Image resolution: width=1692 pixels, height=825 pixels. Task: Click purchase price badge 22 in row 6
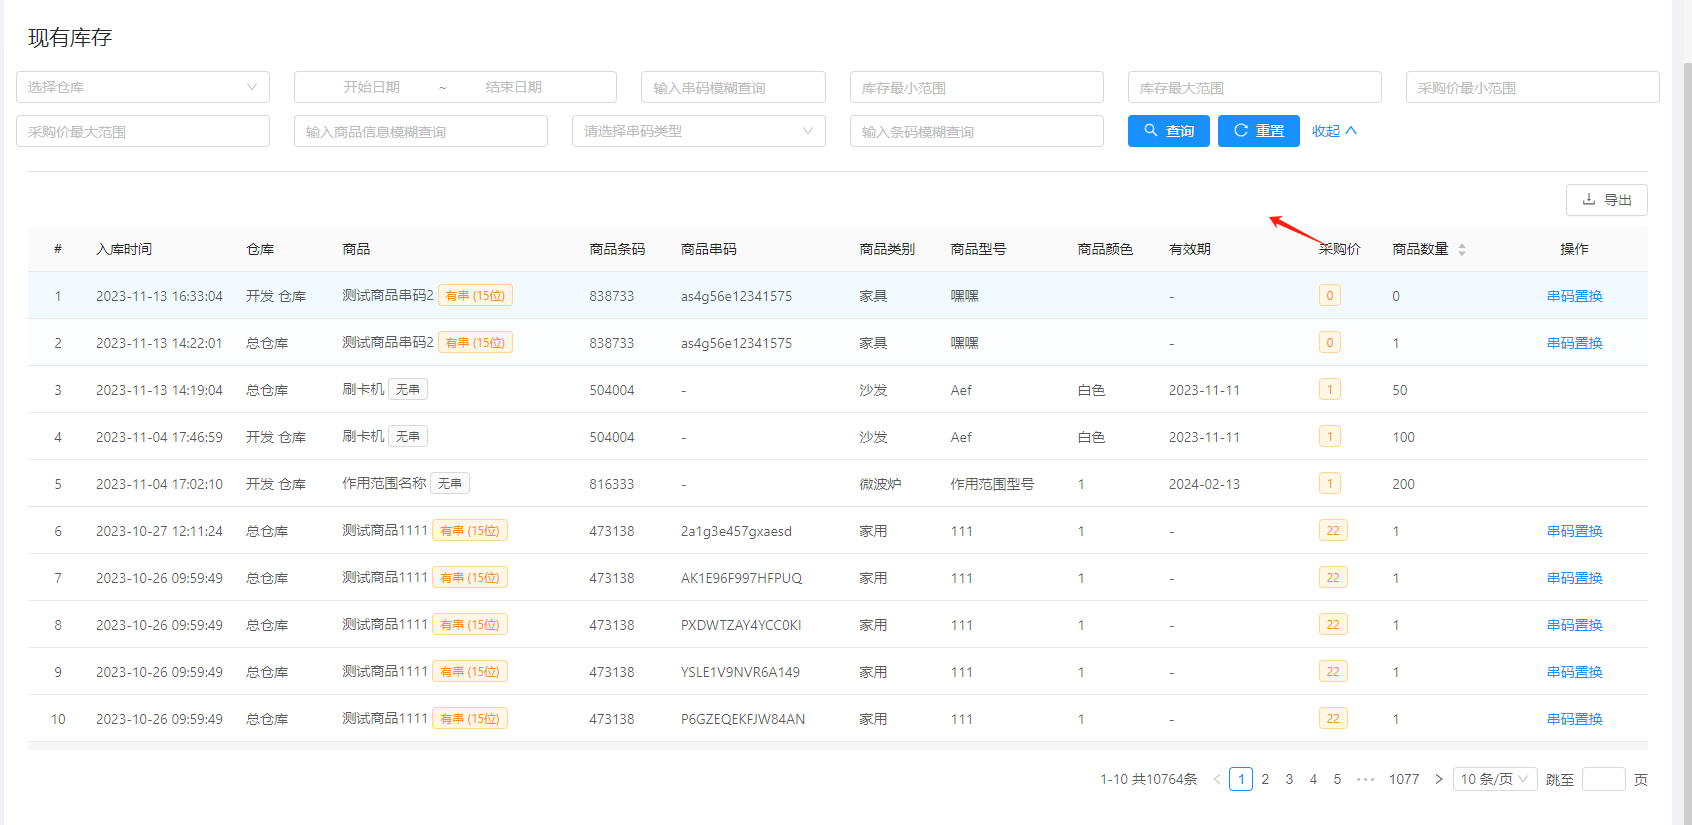(1333, 531)
